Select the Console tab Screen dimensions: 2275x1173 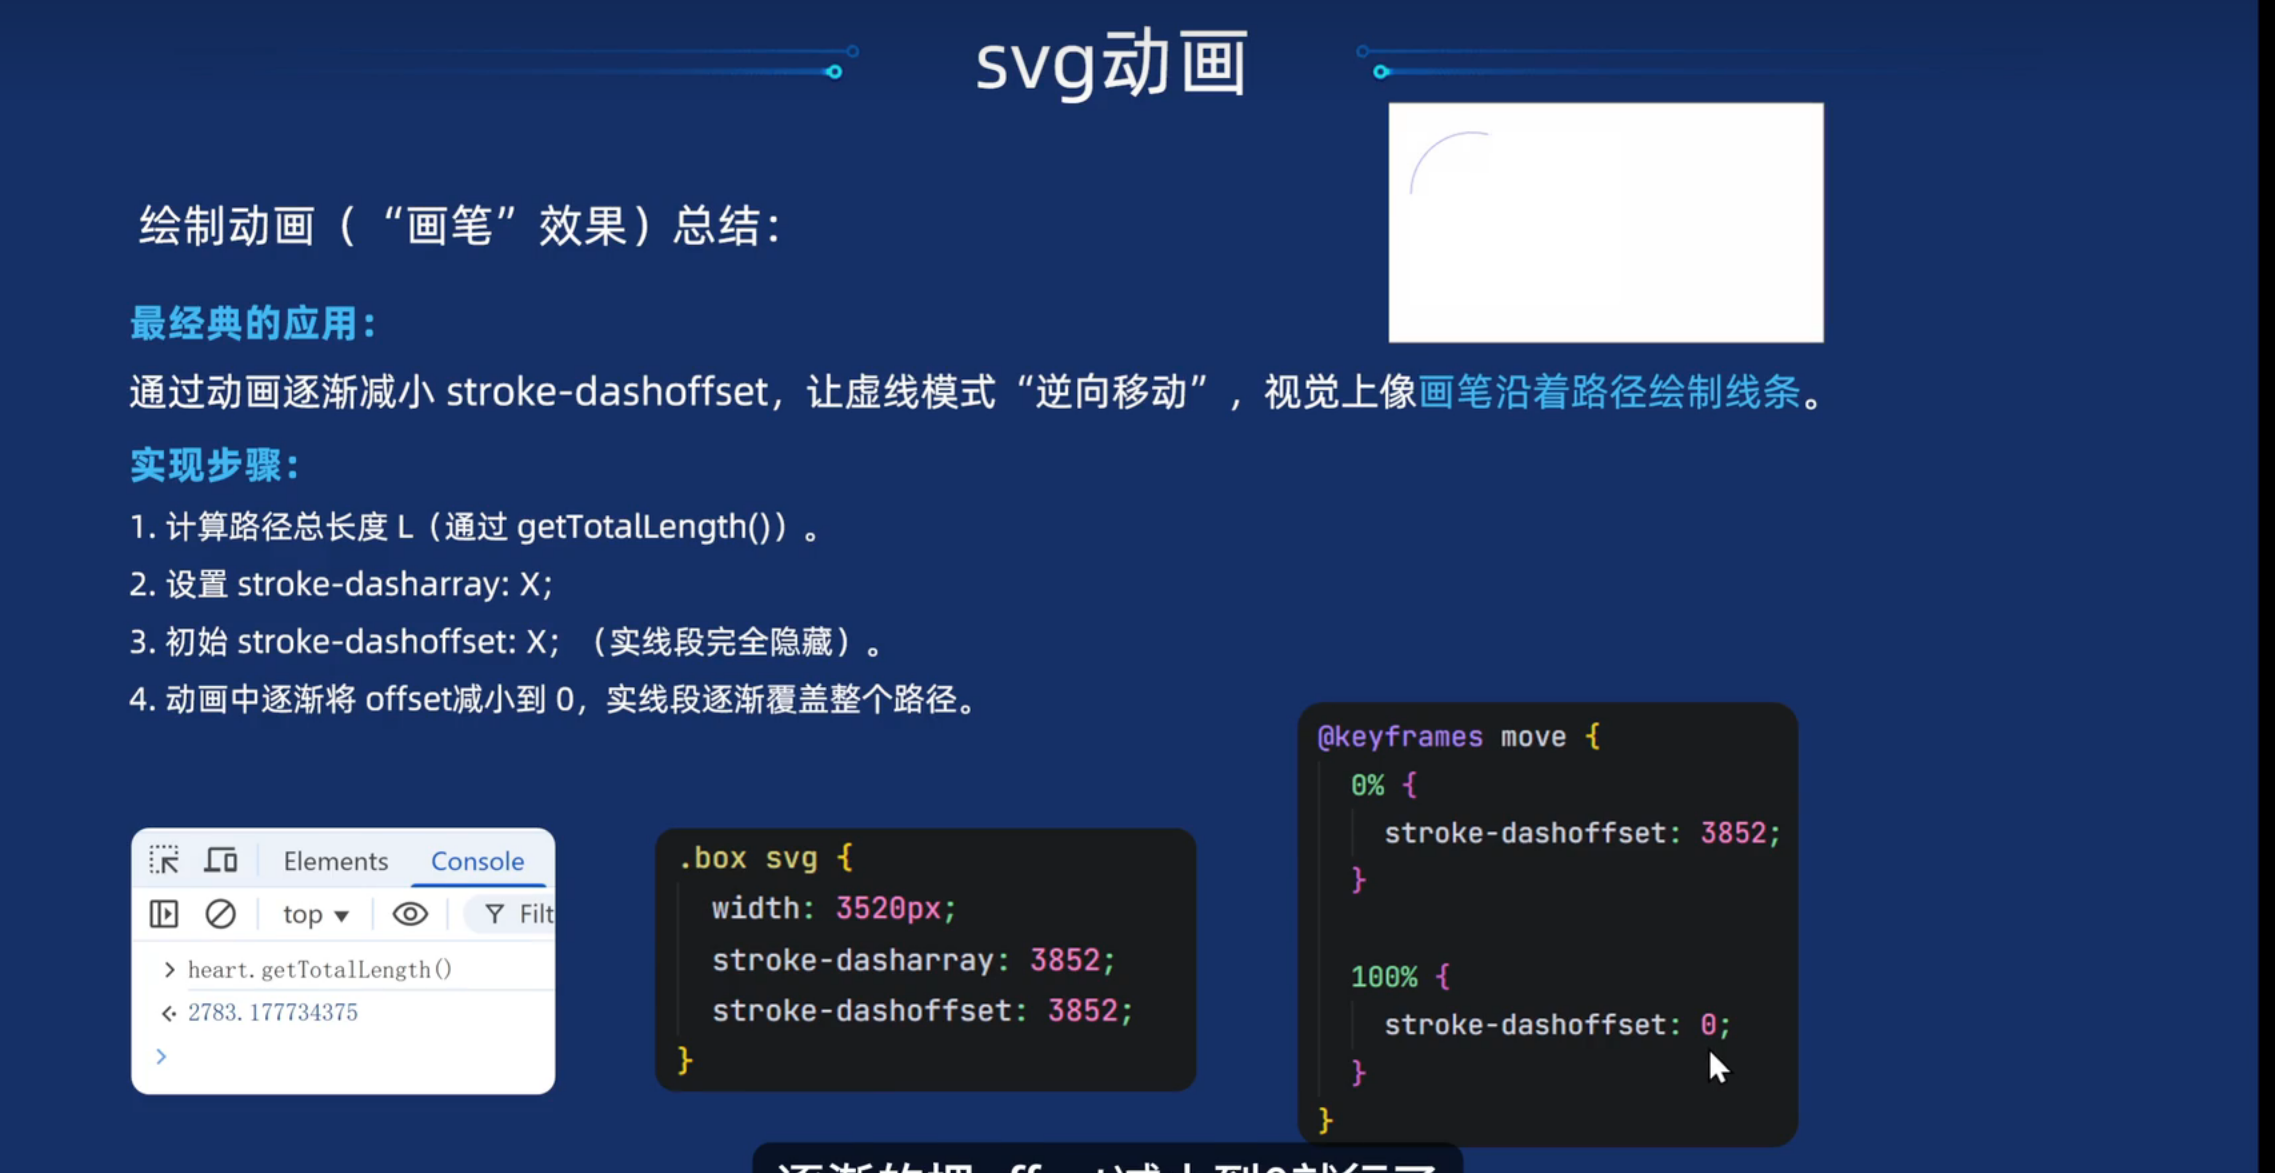pos(477,861)
